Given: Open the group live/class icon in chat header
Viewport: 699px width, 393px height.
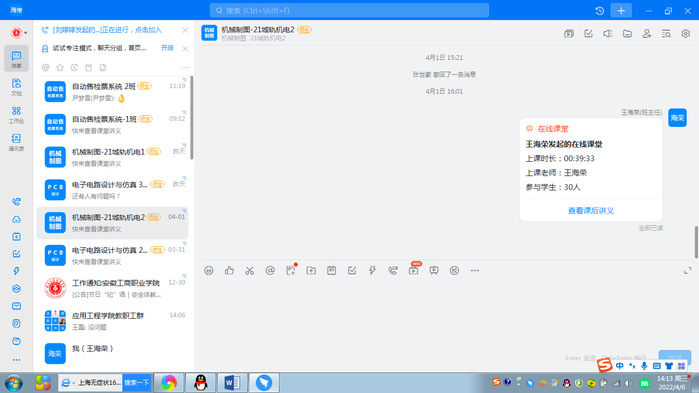Looking at the screenshot, I should tap(569, 33).
